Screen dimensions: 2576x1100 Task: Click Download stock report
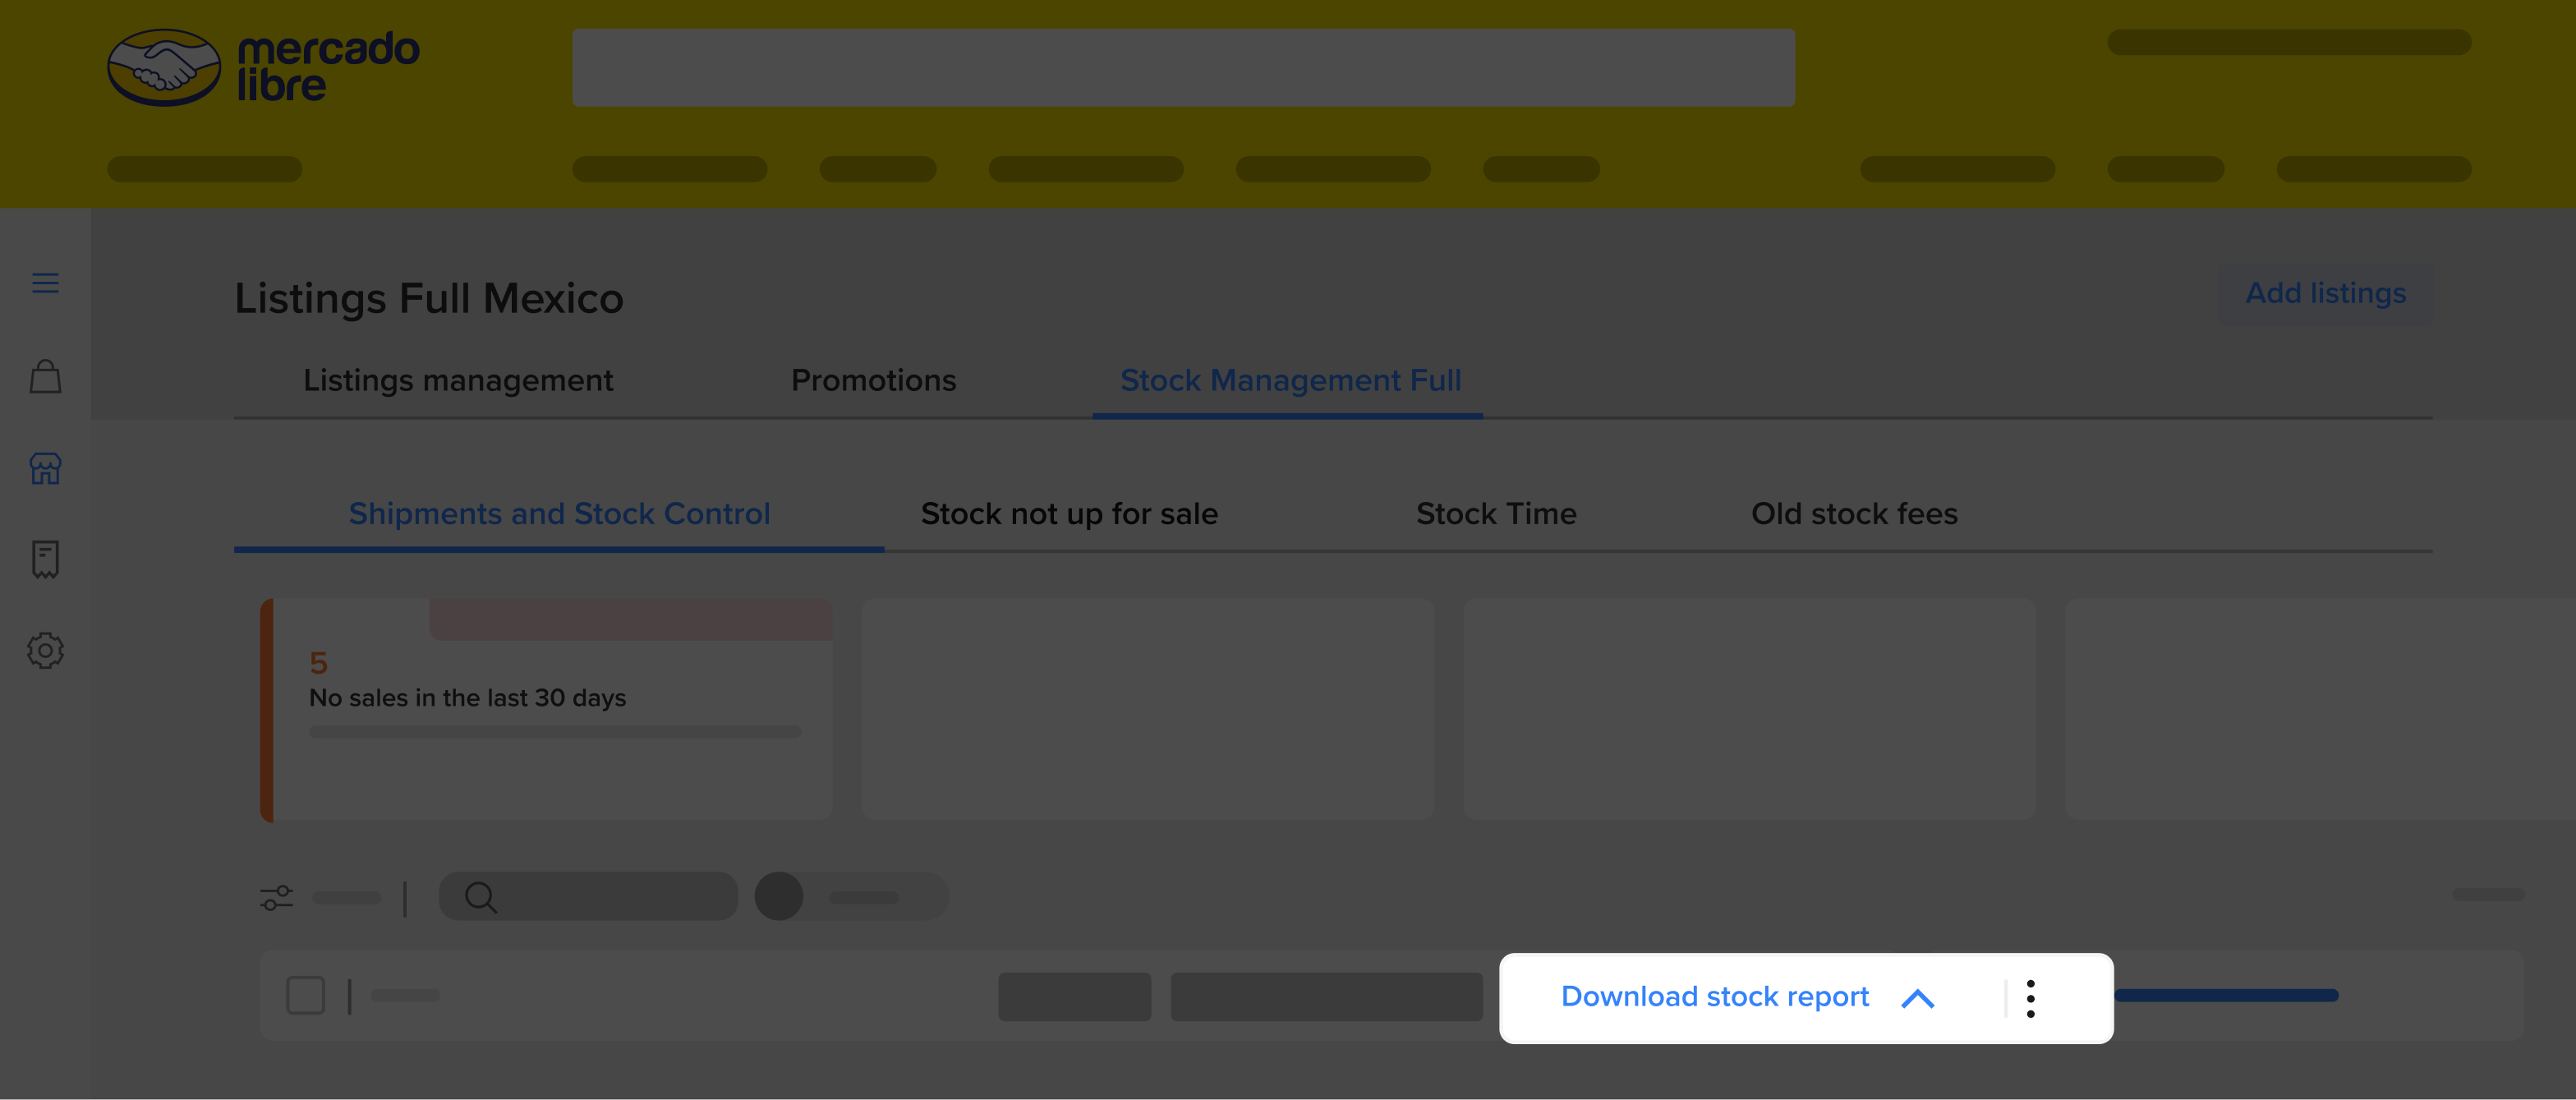[x=1714, y=996]
